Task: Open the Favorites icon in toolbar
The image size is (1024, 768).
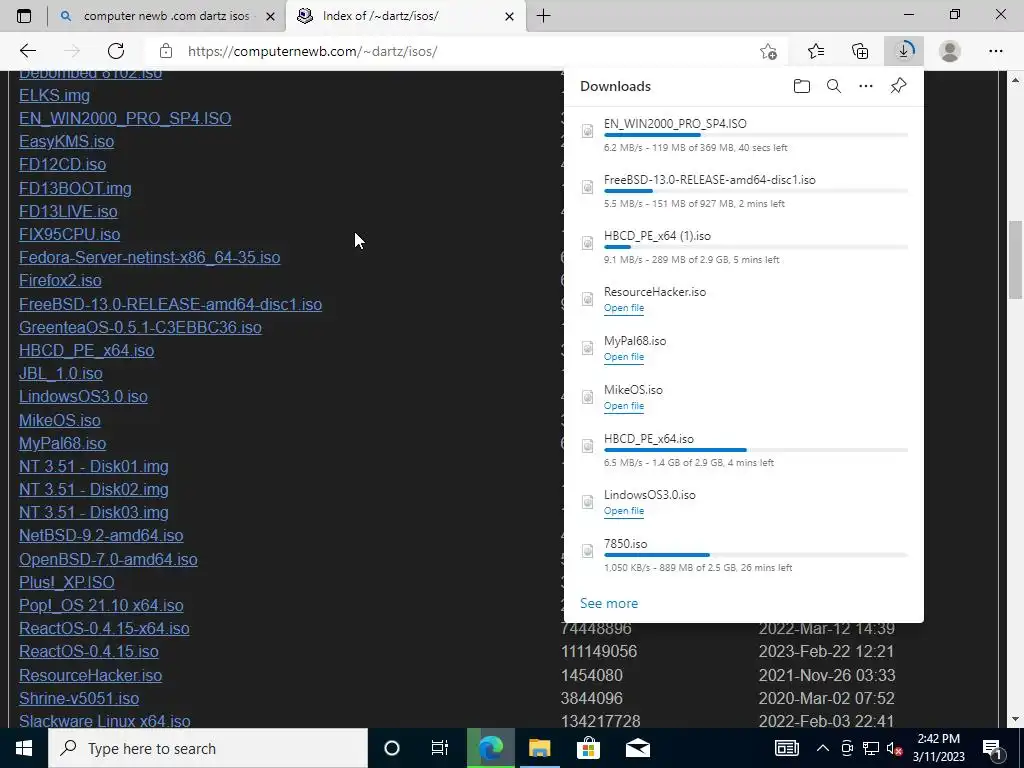Action: coord(816,51)
